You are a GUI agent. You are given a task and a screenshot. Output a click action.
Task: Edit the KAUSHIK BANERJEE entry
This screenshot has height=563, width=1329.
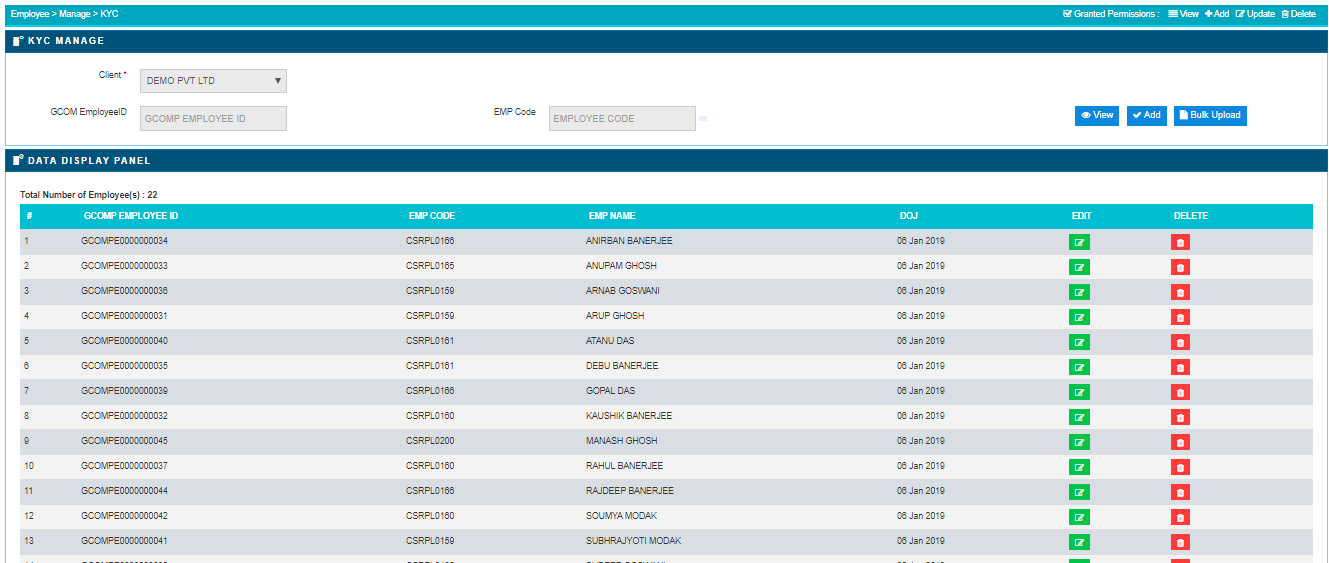click(1079, 417)
